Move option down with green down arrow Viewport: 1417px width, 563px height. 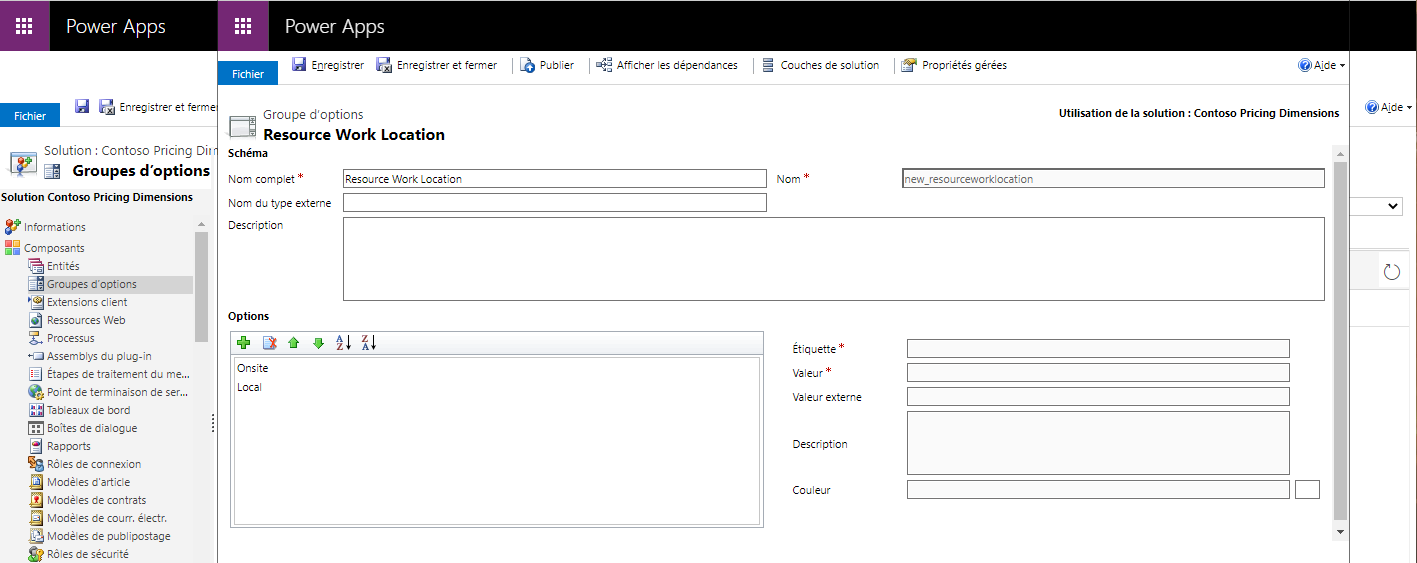(319, 343)
